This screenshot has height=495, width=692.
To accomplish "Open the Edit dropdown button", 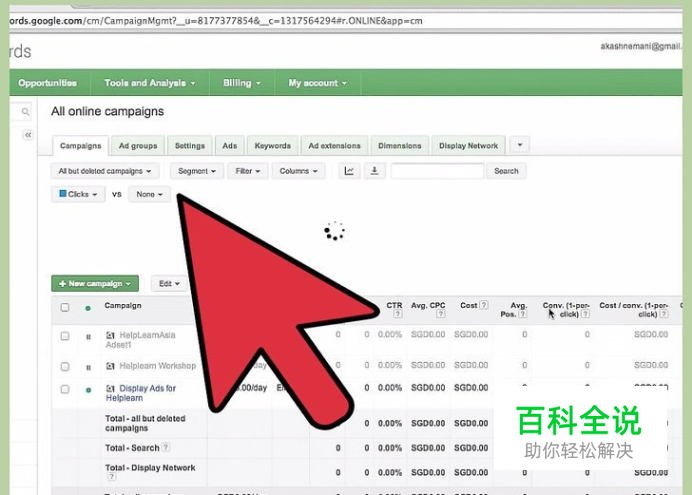I will click(x=169, y=283).
